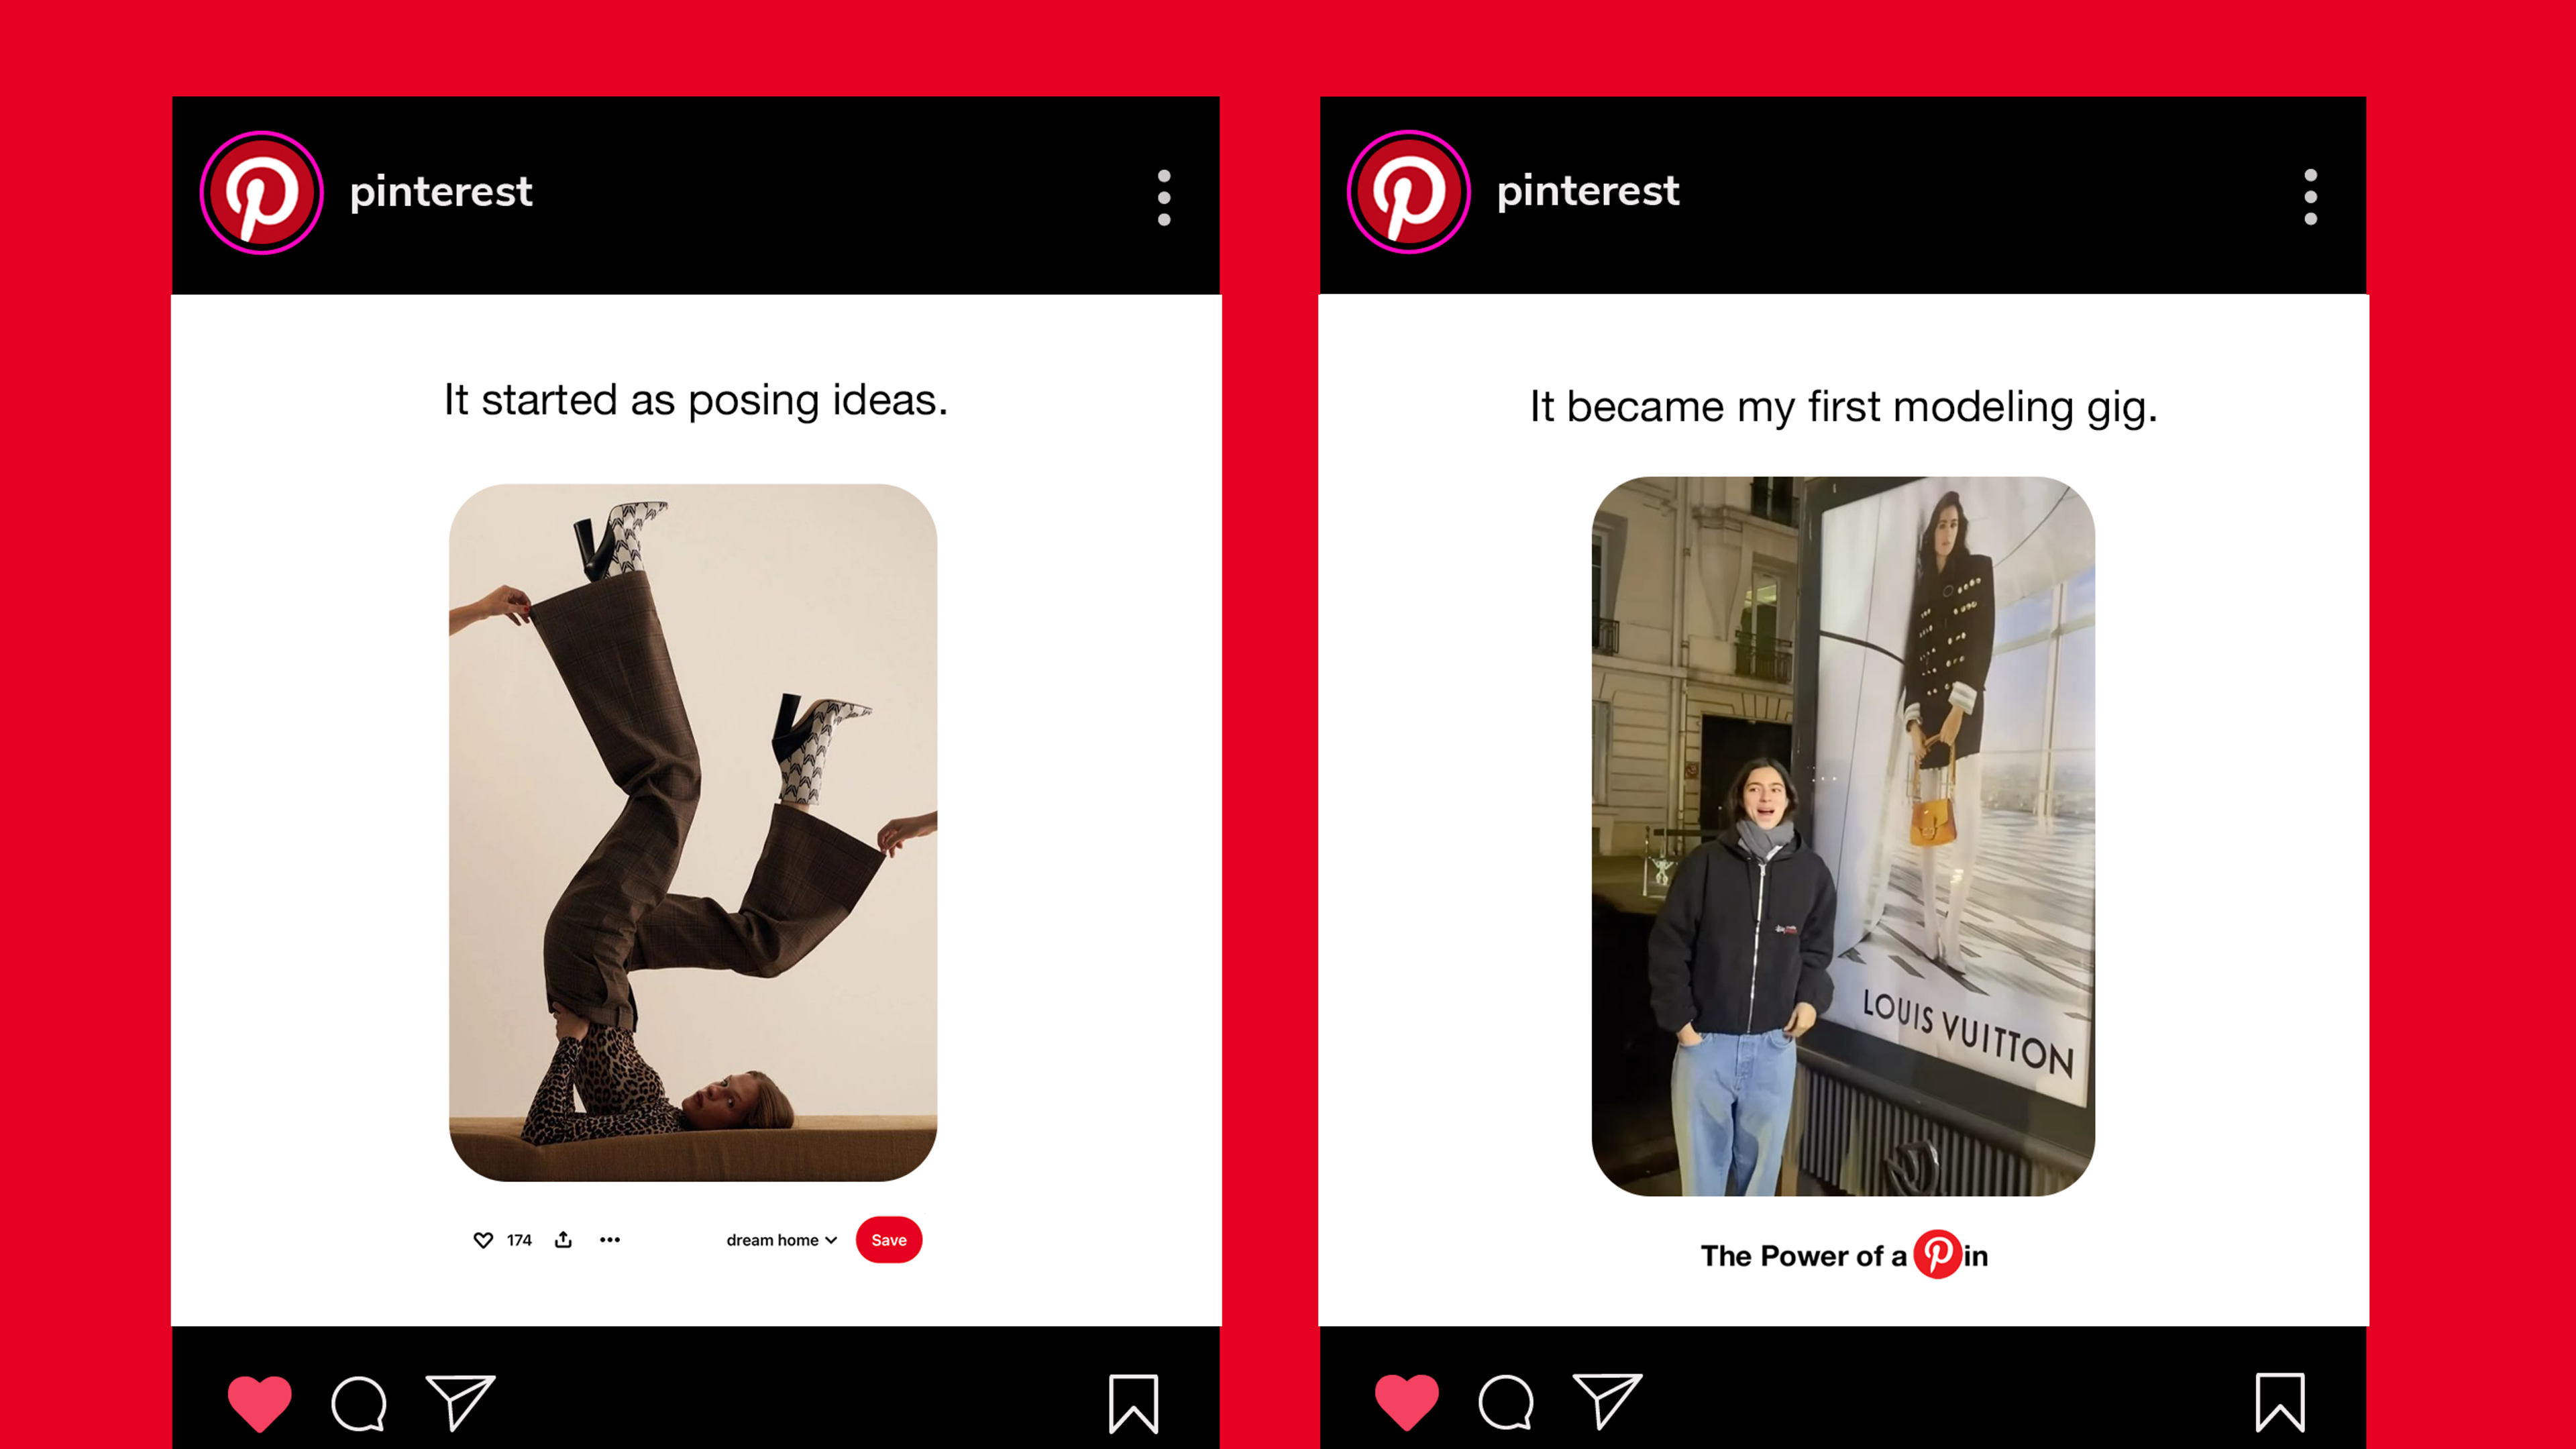Expand the dream home board dropdown
This screenshot has width=2576, height=1449.
click(x=781, y=1240)
